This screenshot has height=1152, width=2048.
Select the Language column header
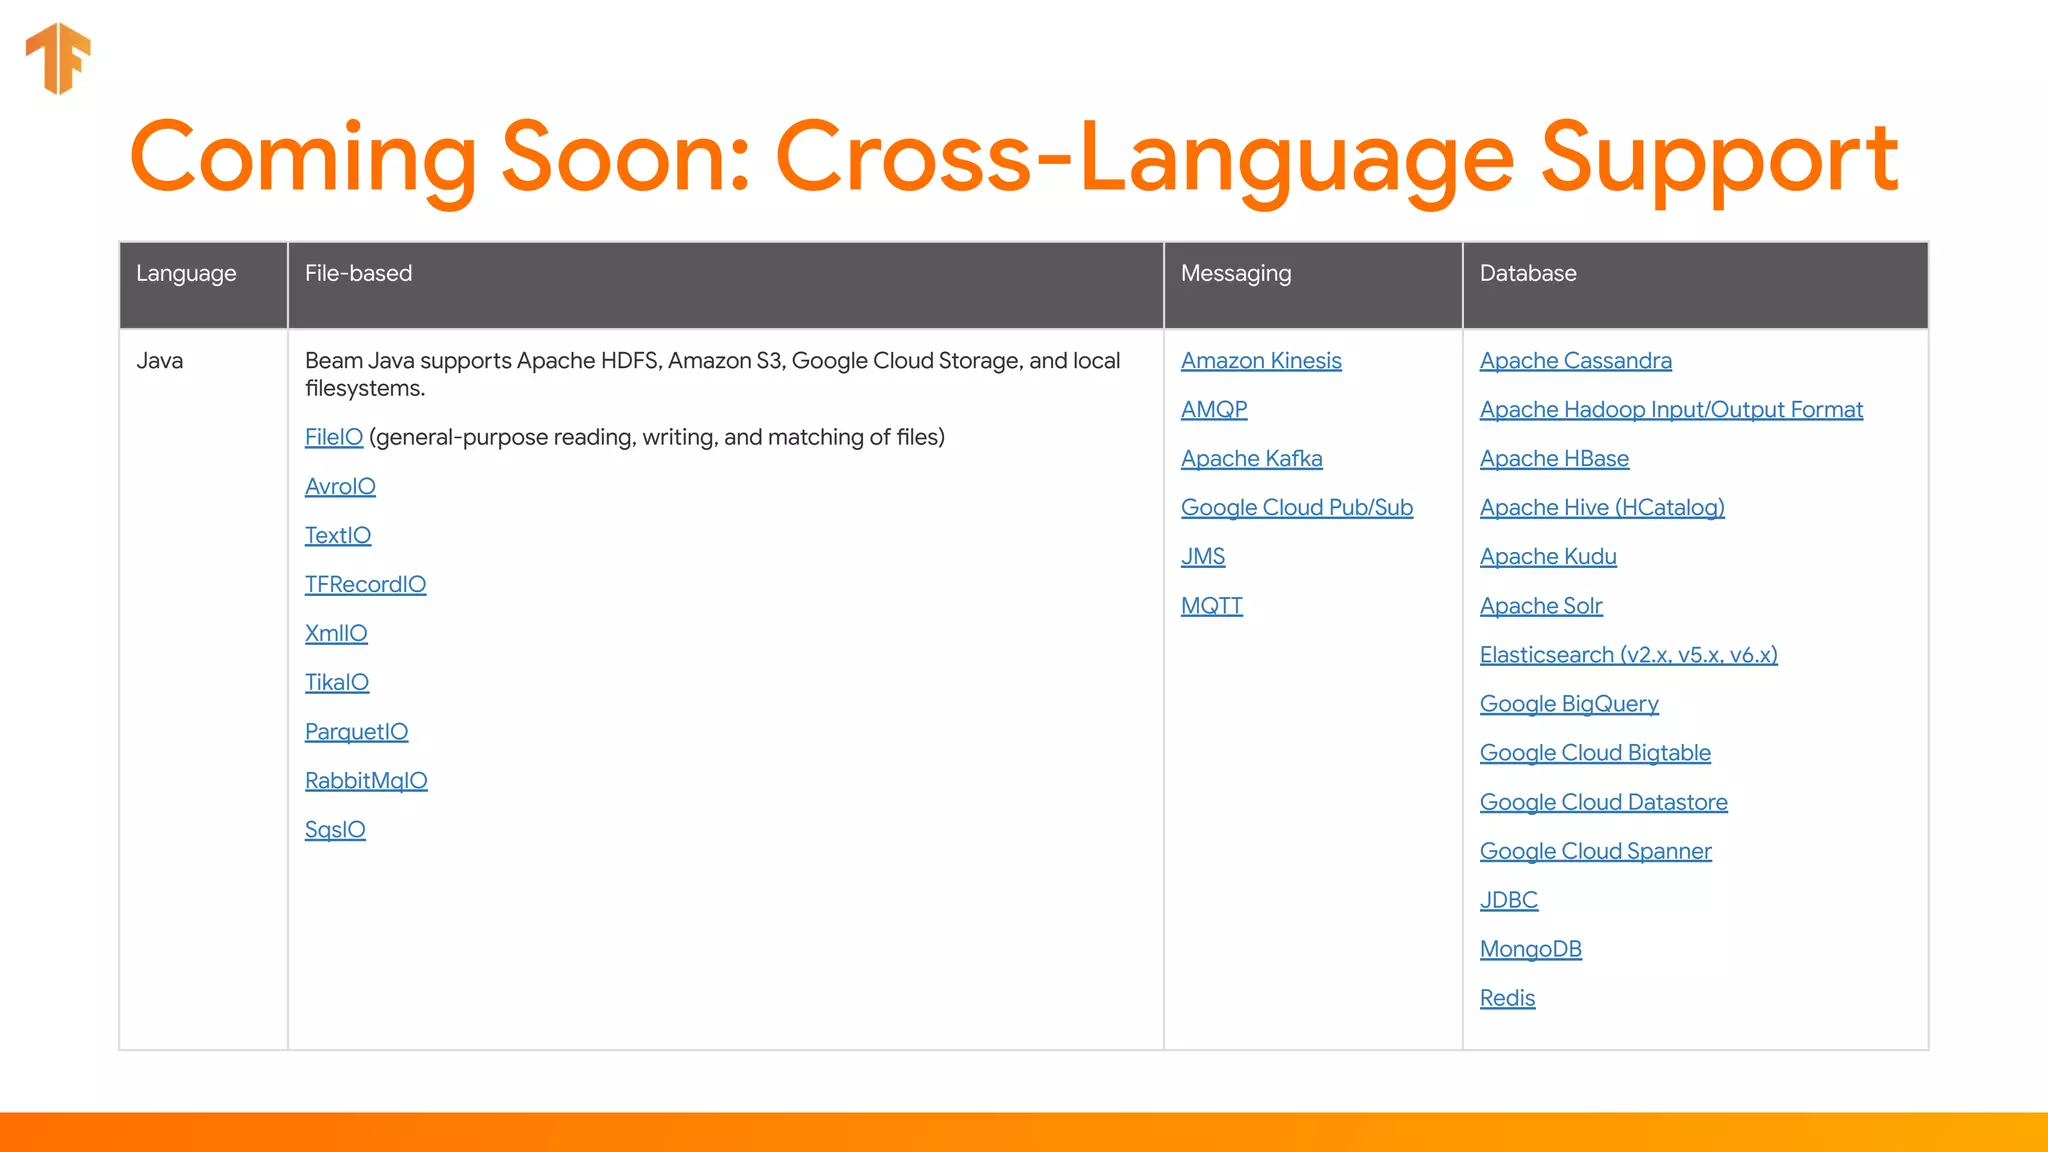tap(204, 285)
